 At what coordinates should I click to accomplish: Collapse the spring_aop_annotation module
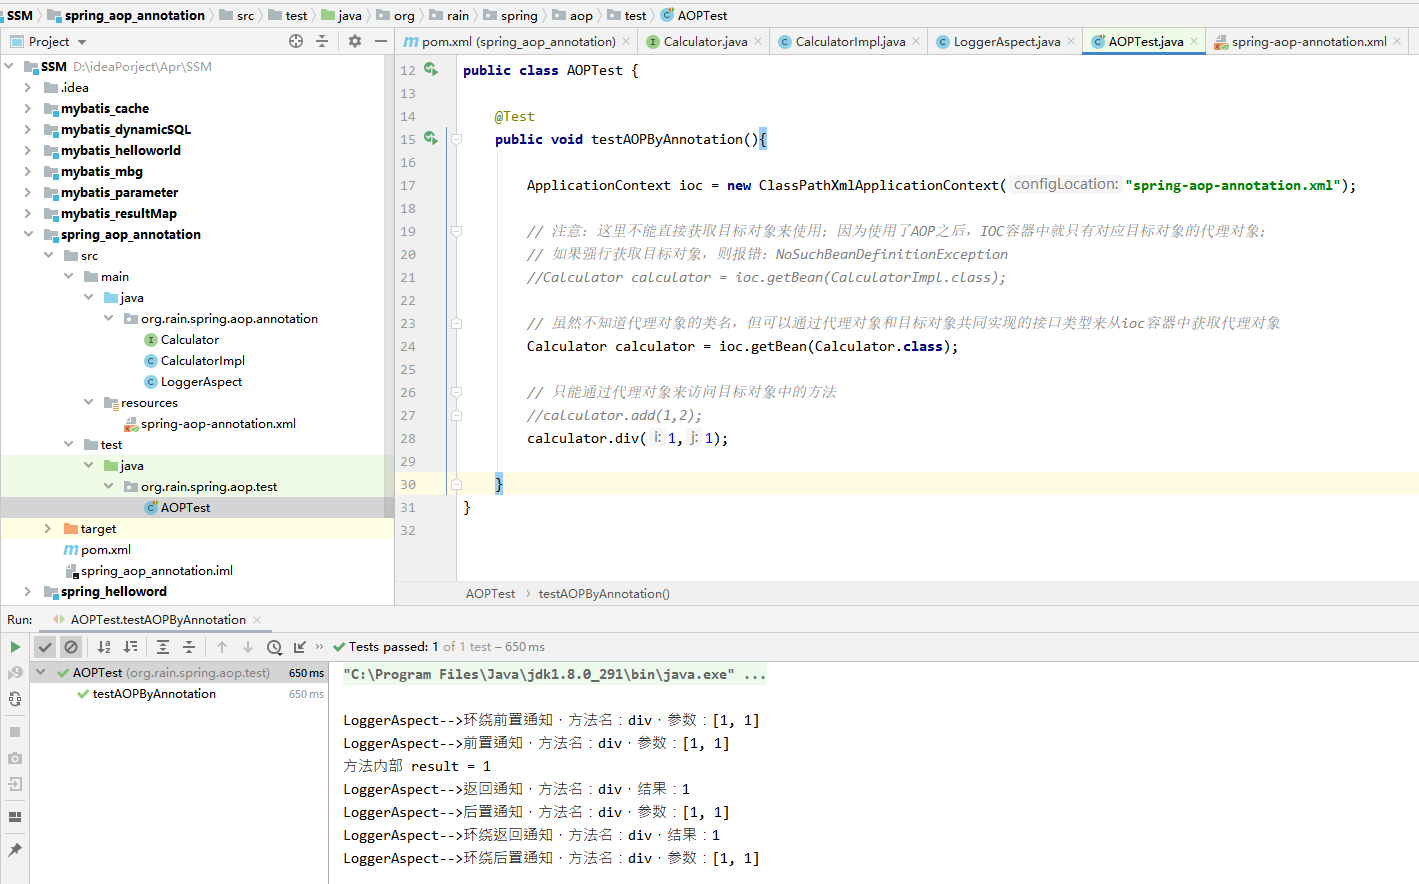(x=28, y=234)
